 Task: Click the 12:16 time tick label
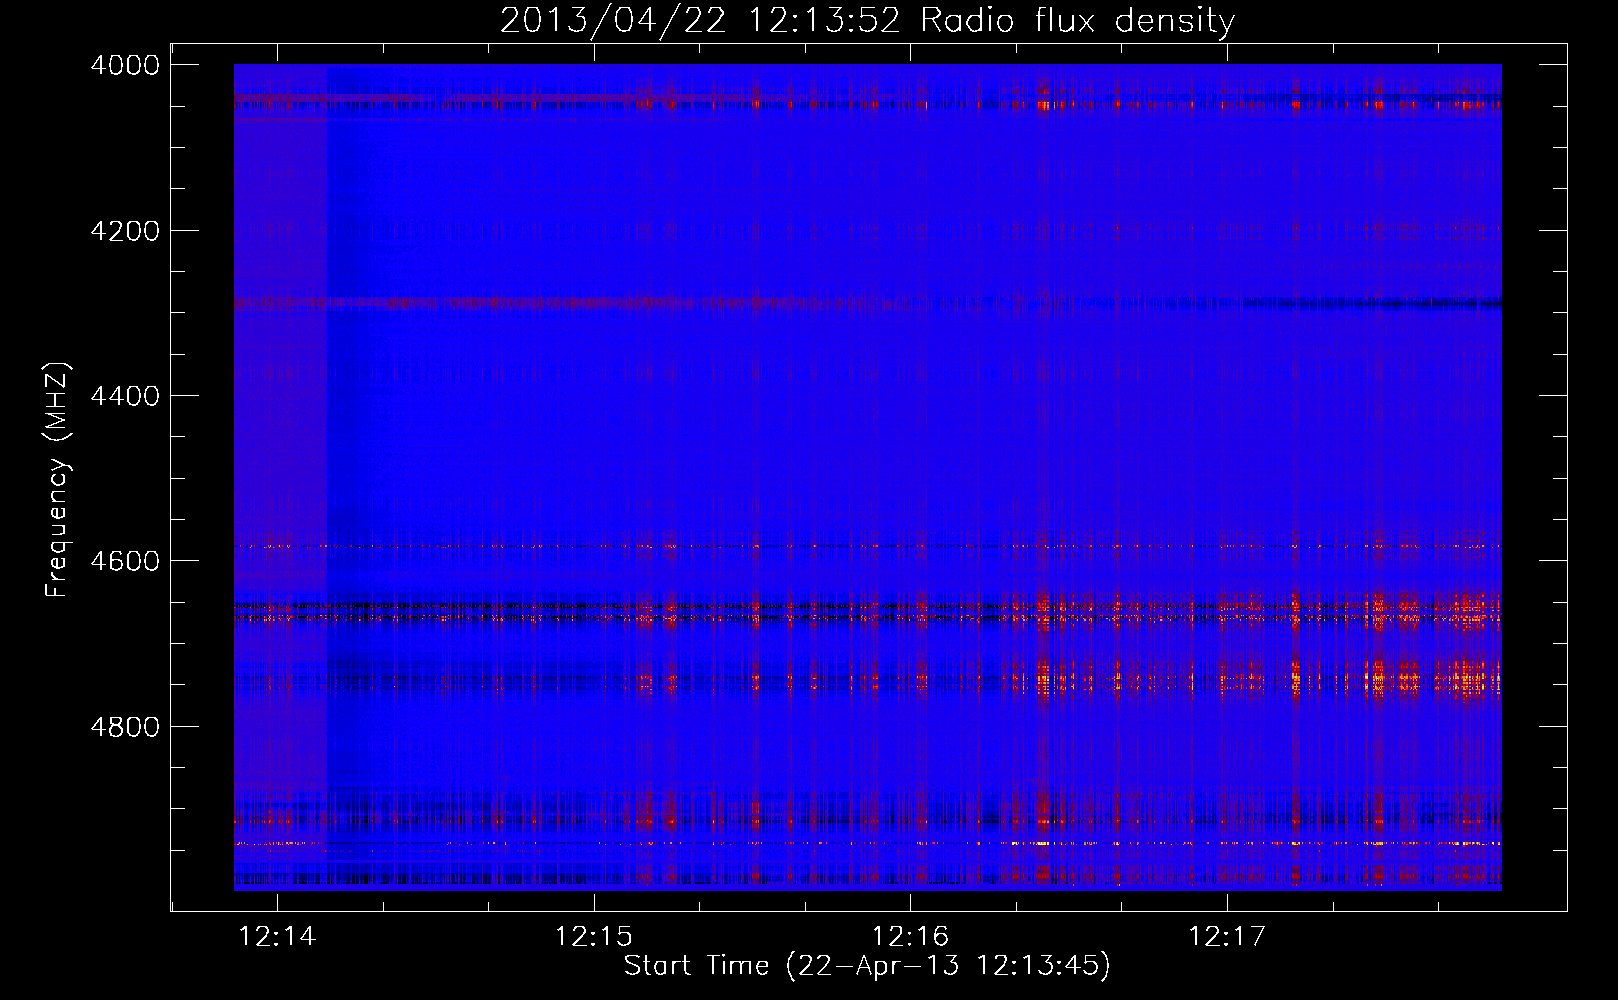(x=910, y=937)
